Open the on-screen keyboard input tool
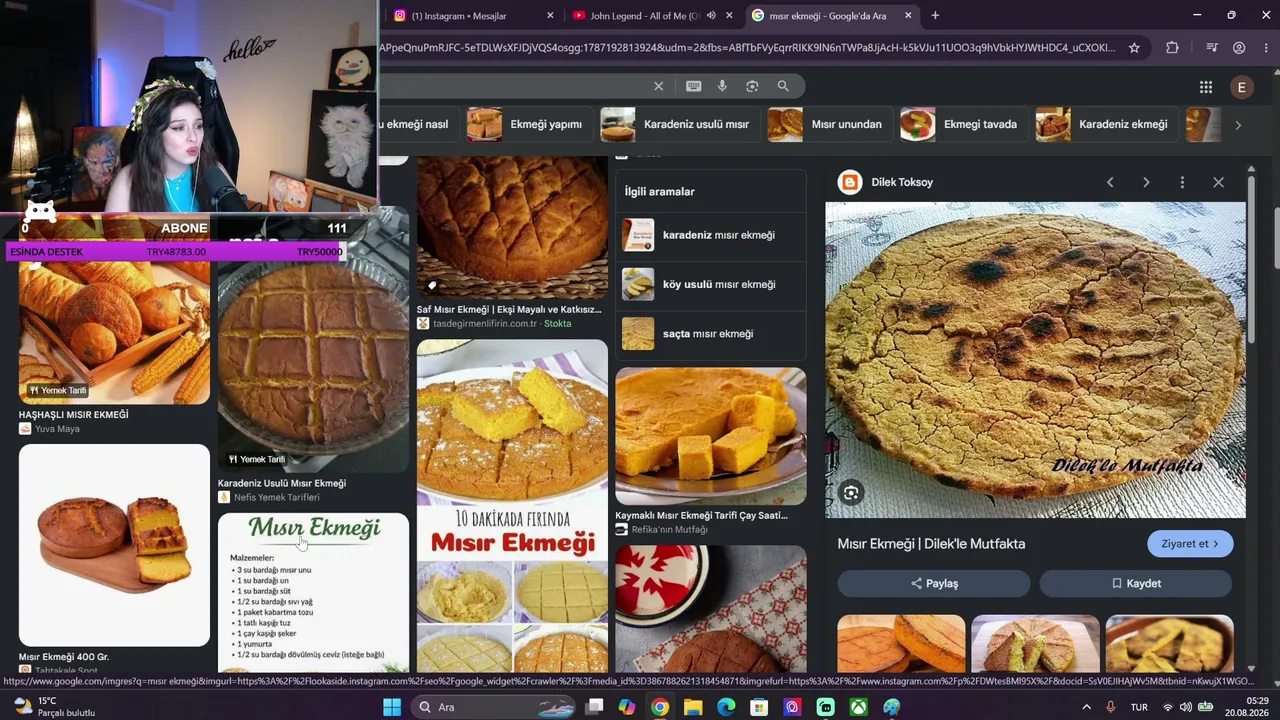 coord(693,86)
